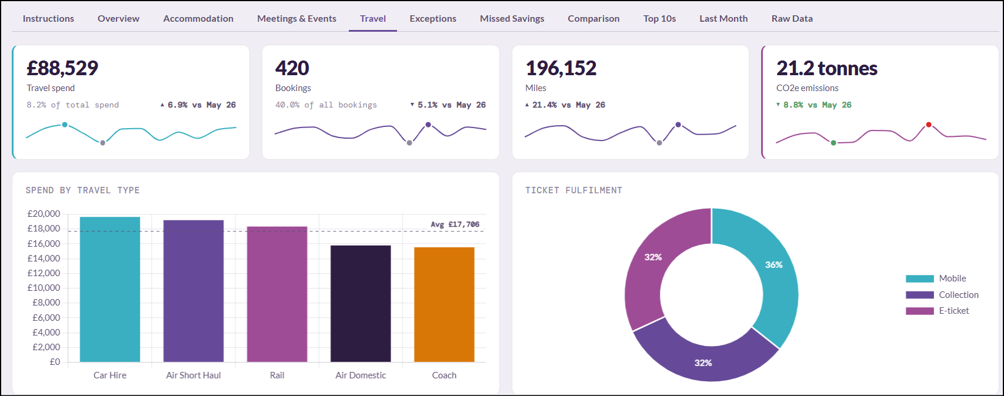Open the Raw Data tab
Screen dimensions: 1004x396
(792, 19)
